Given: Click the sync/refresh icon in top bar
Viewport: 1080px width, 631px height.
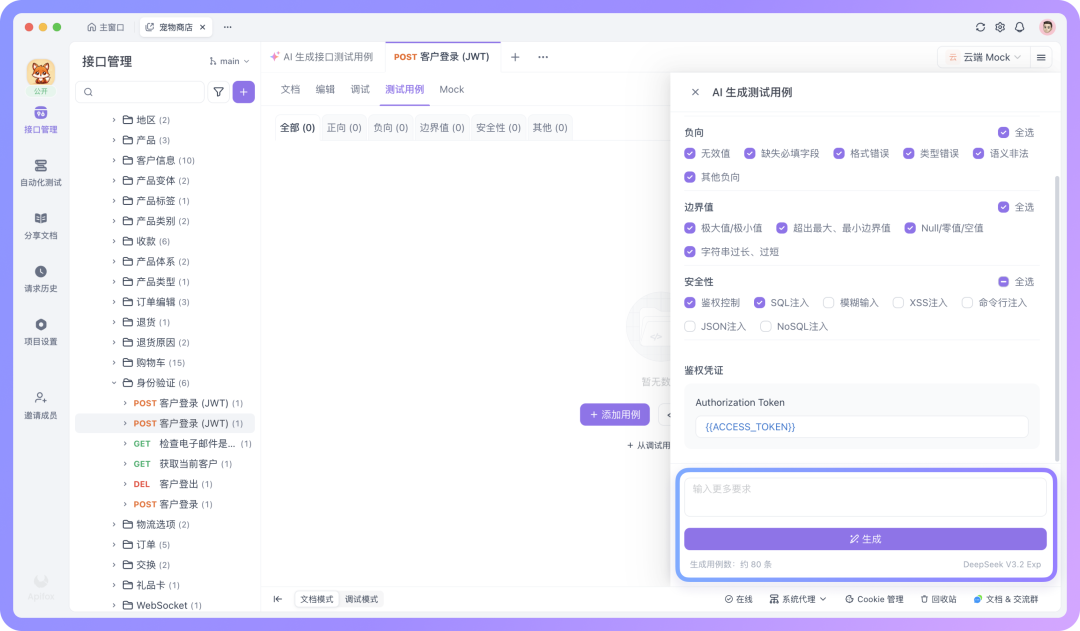Looking at the screenshot, I should 980,27.
